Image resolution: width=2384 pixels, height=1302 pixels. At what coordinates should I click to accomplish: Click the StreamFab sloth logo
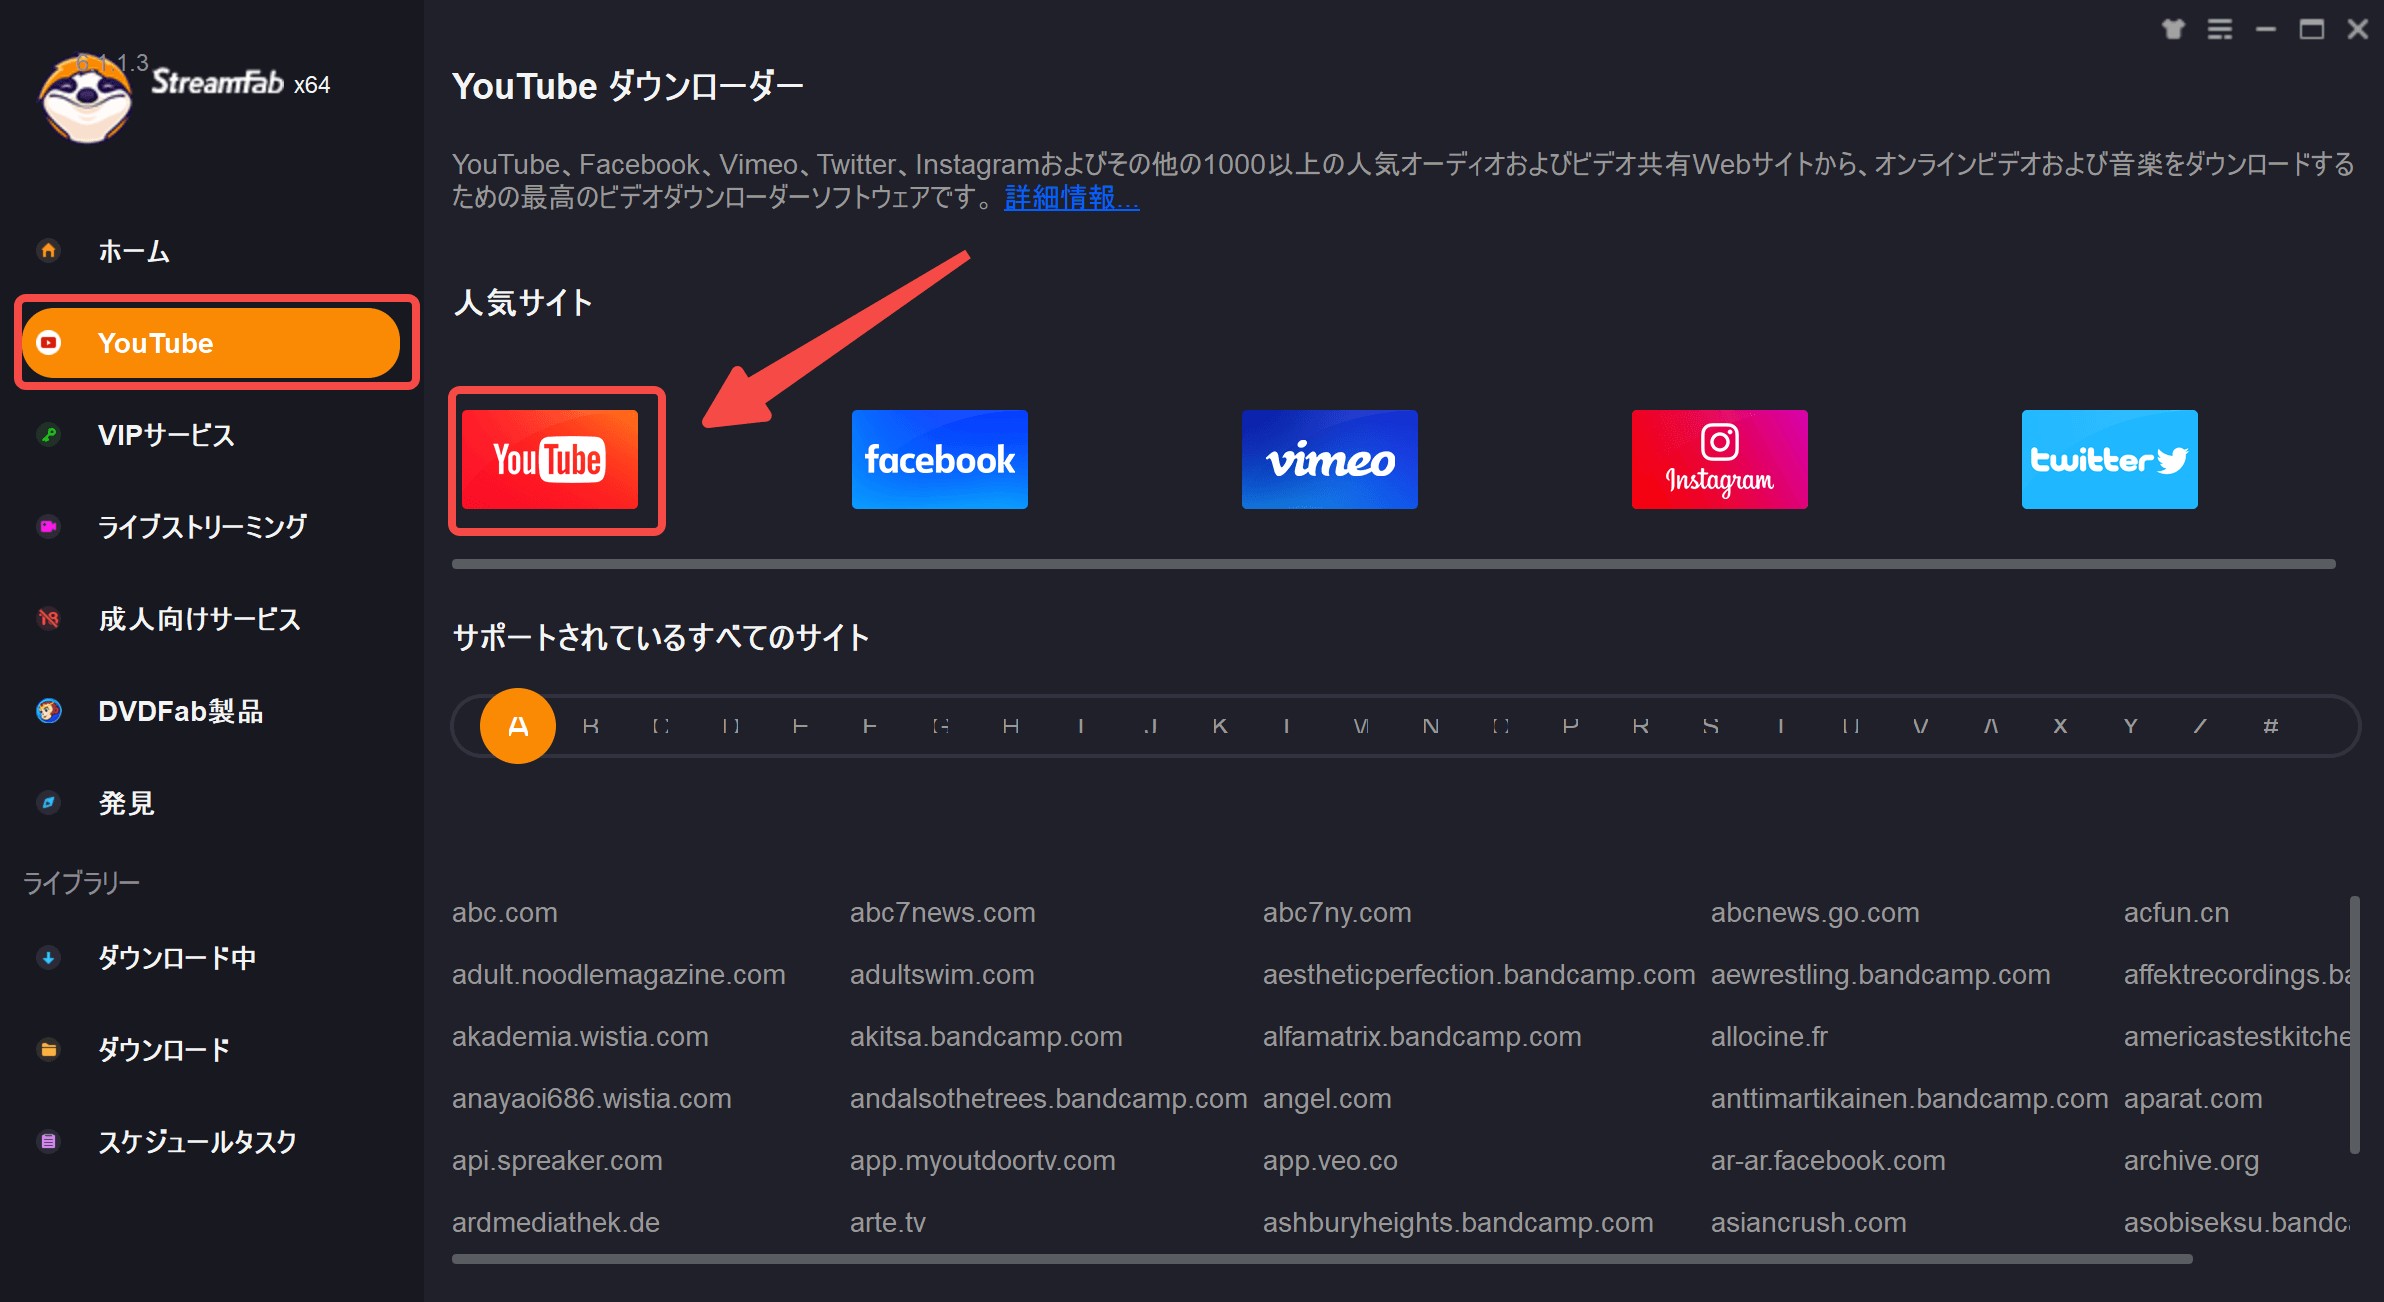[x=86, y=98]
